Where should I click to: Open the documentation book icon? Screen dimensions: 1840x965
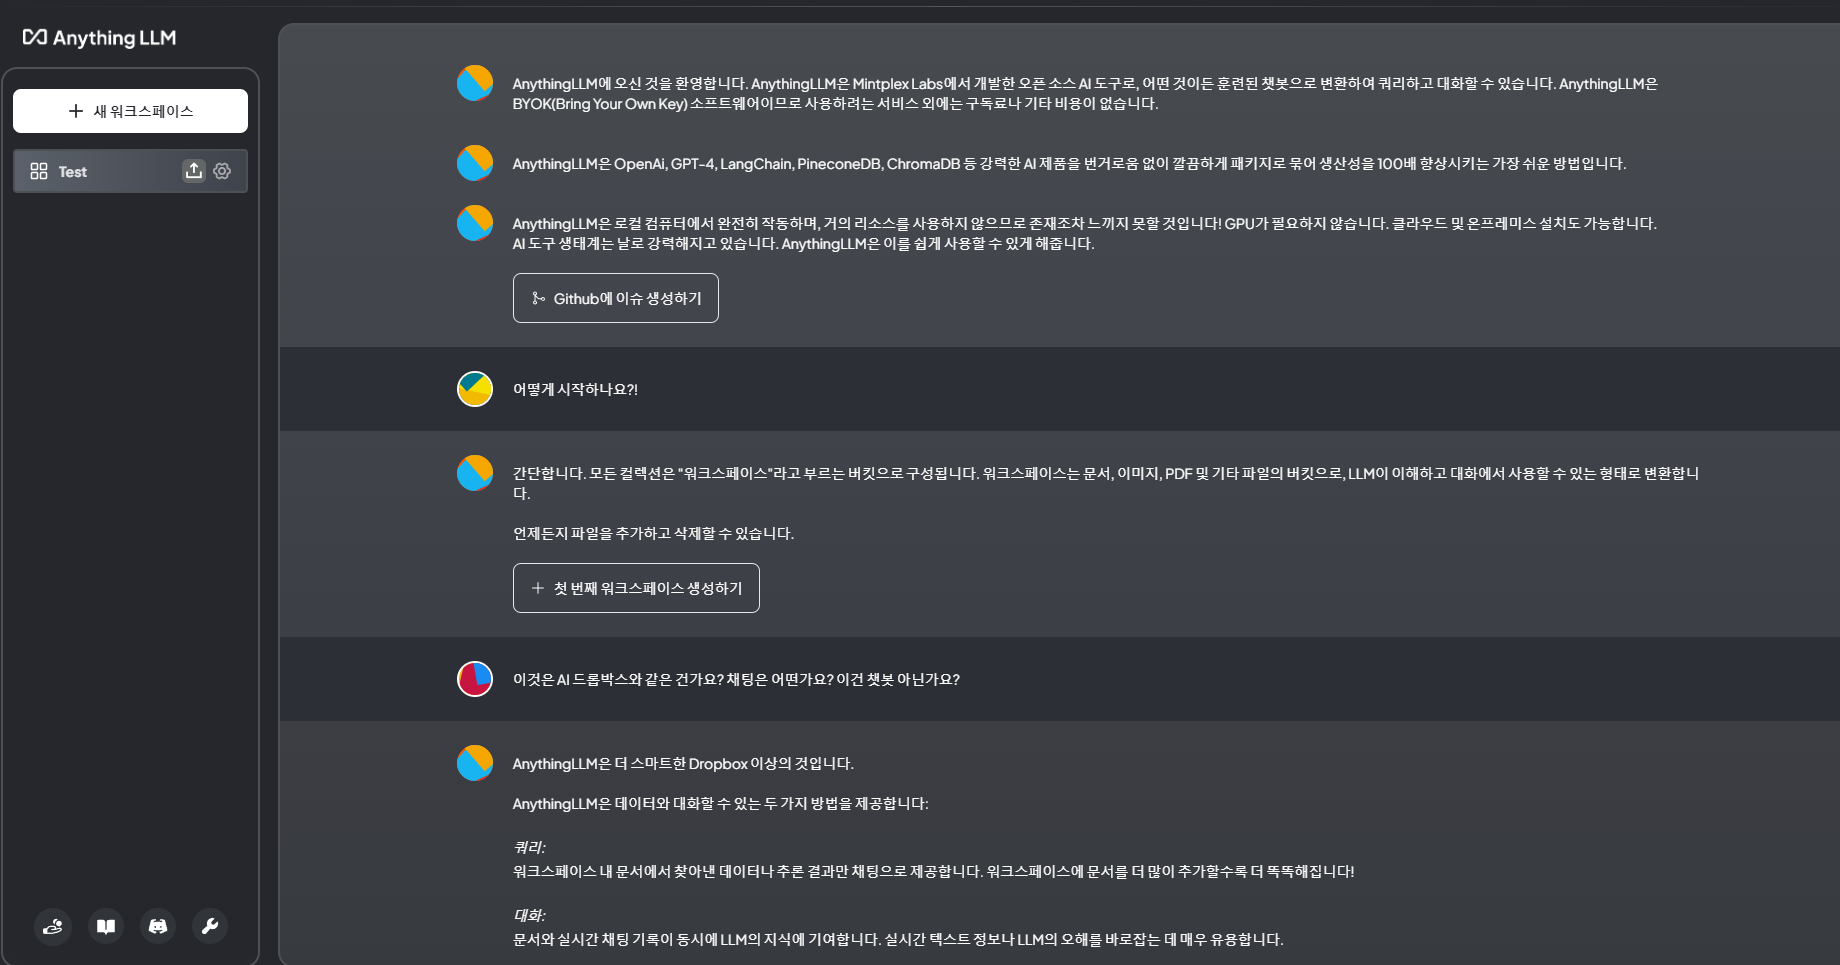[106, 926]
